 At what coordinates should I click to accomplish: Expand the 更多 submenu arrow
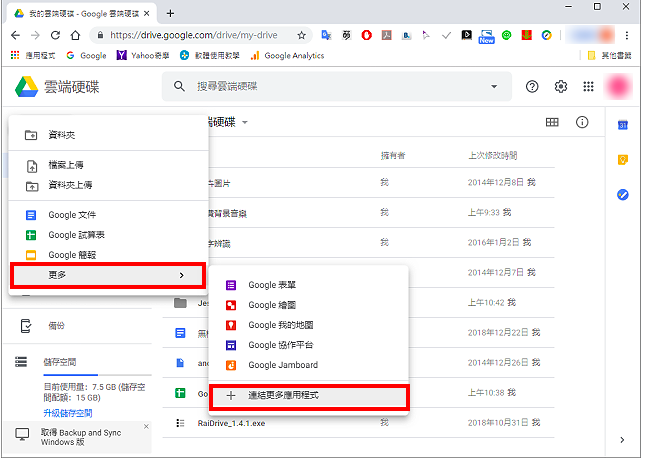[181, 275]
